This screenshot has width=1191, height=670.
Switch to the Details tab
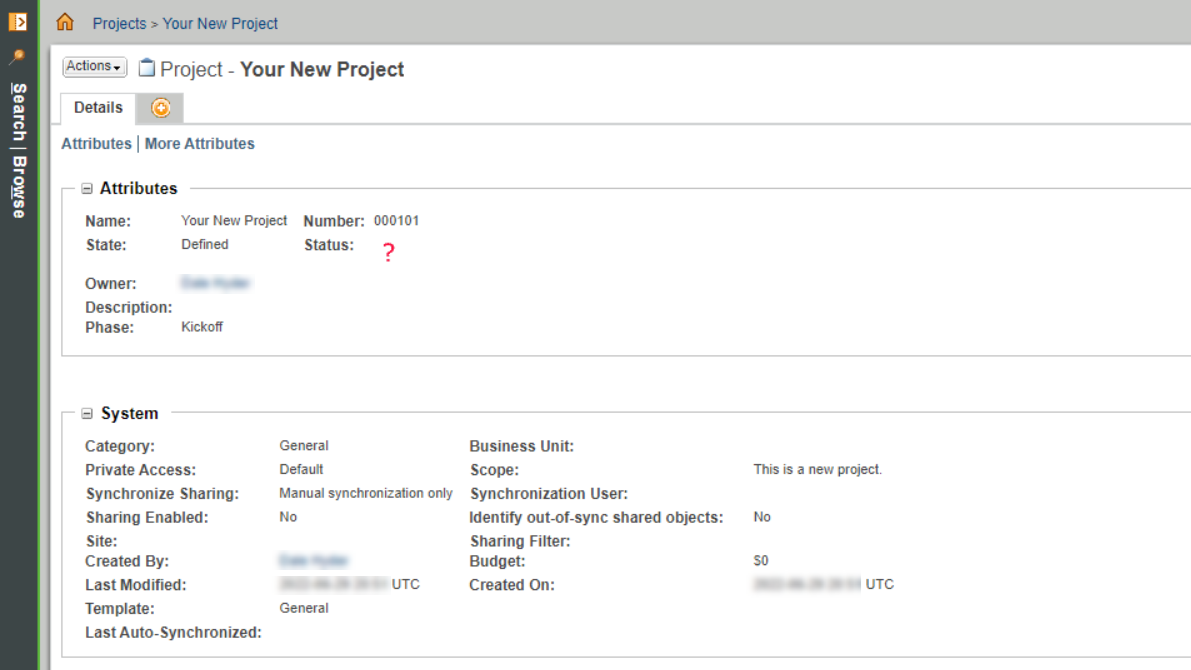pos(97,108)
